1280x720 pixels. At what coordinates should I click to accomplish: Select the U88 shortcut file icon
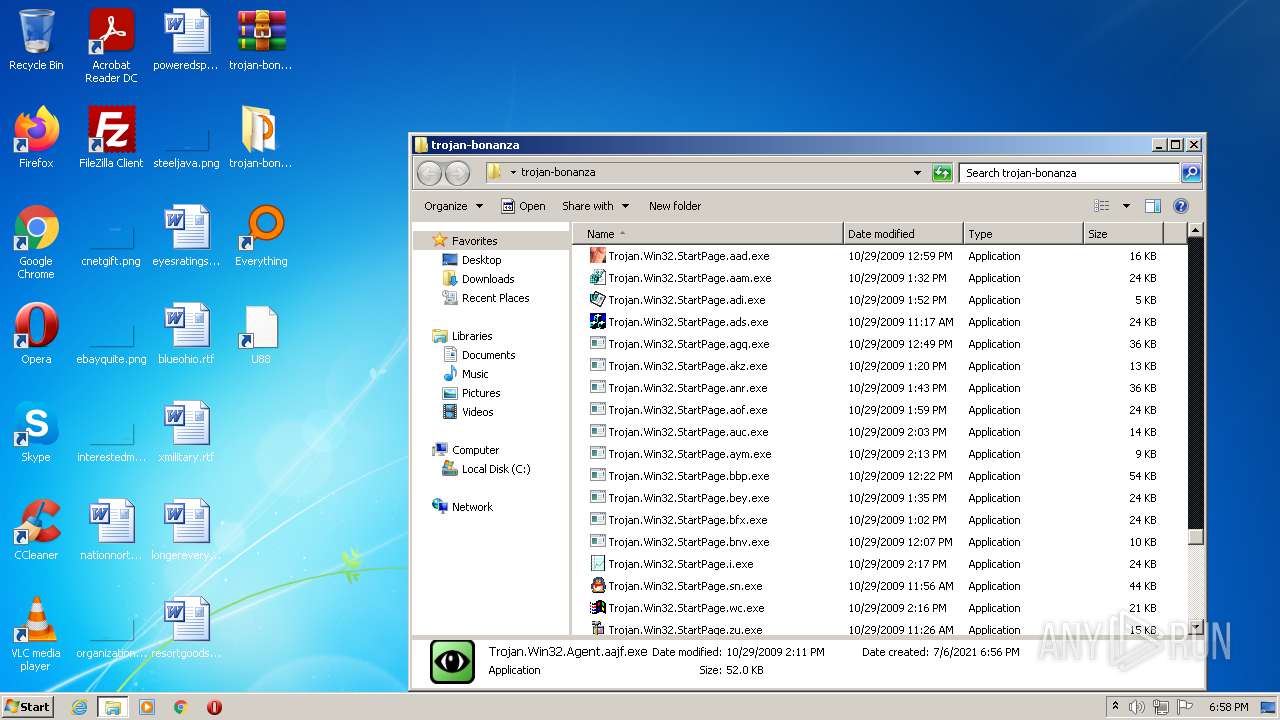tap(261, 334)
